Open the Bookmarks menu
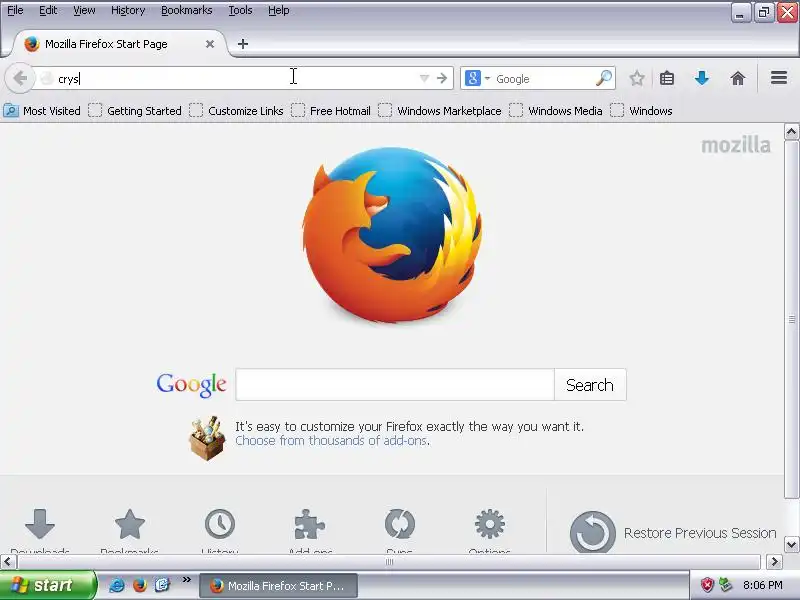The width and height of the screenshot is (800, 600). click(187, 10)
